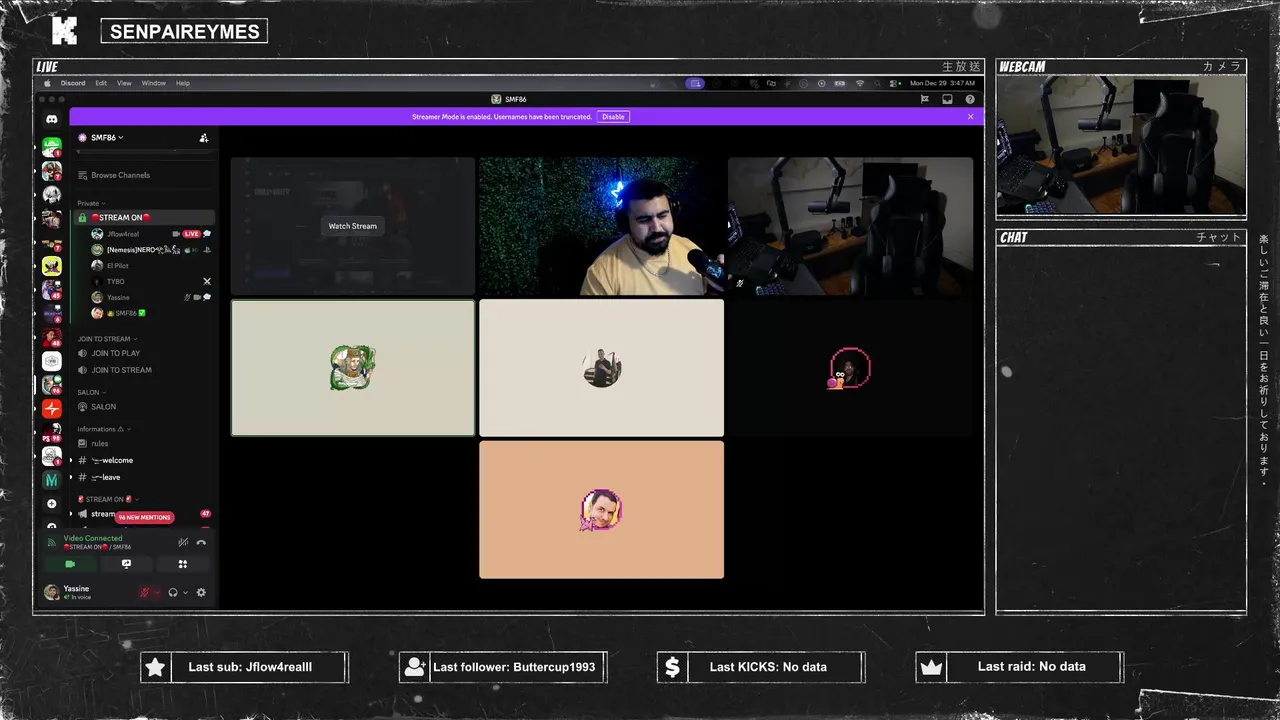Click the purple screen-sharing indicator in menu bar
The image size is (1280, 720).
694,83
